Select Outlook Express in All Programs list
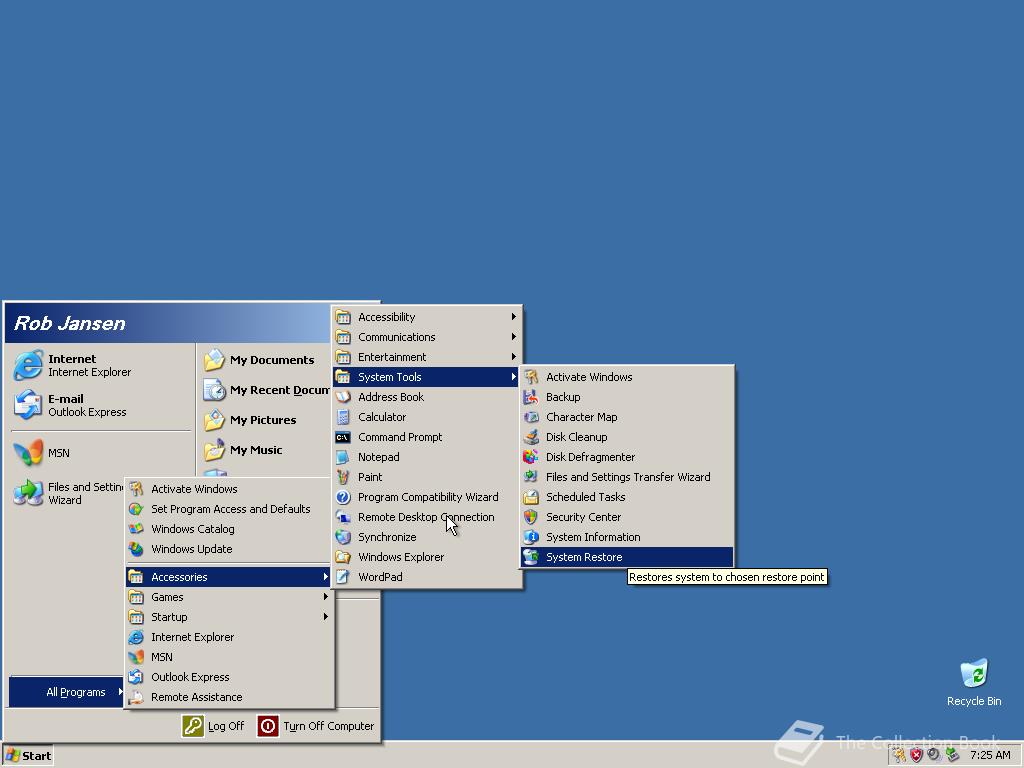1024x768 pixels. [229, 677]
